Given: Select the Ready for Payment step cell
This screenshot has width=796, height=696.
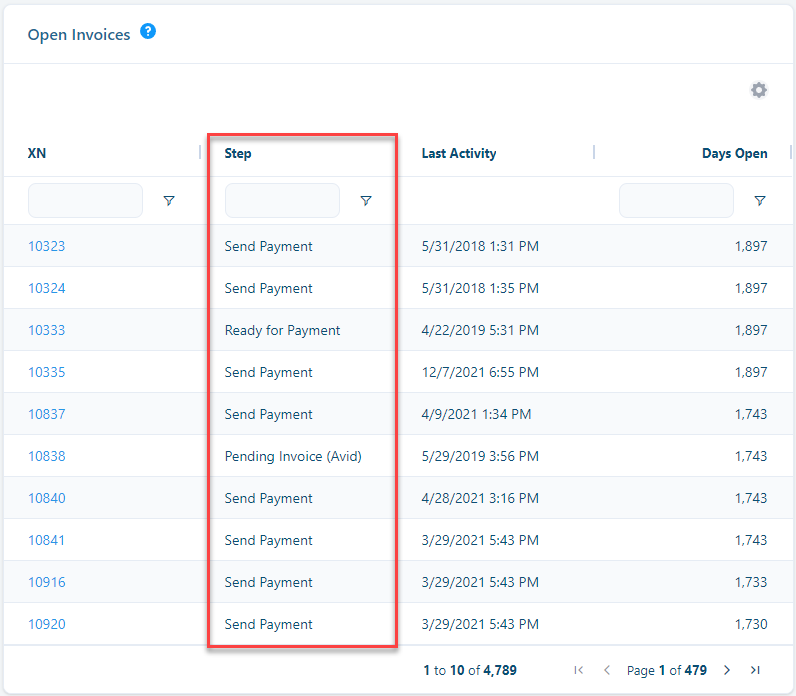Looking at the screenshot, I should [282, 330].
